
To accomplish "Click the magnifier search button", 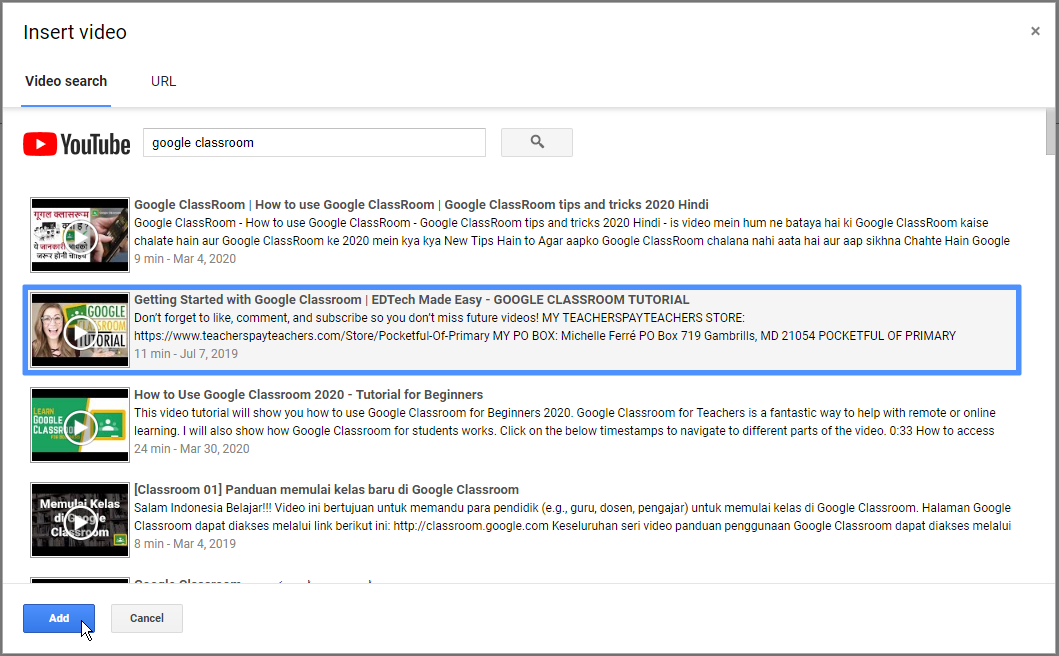I will pos(536,143).
